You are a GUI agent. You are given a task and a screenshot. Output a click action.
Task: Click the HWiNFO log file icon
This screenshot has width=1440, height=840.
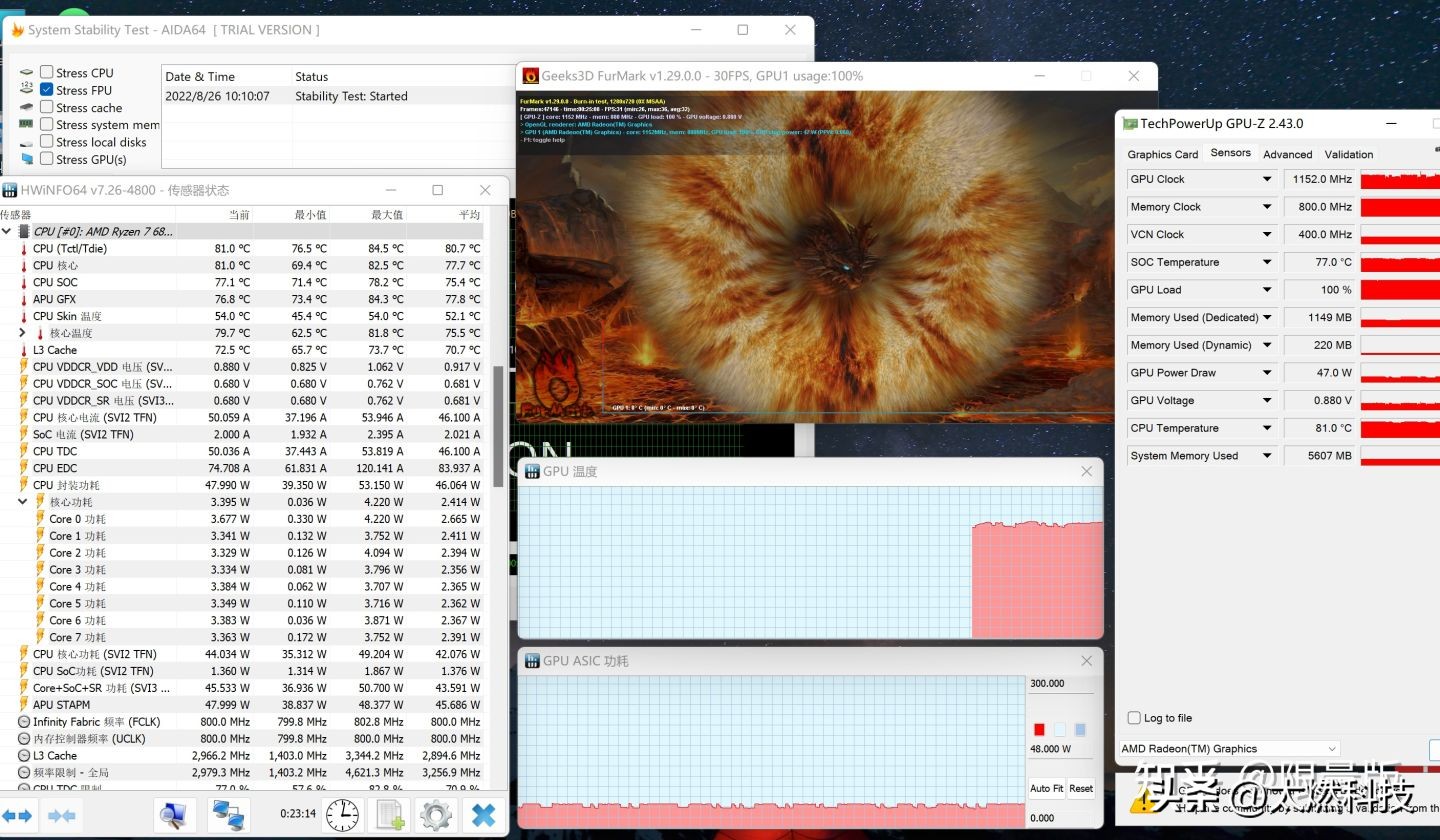point(390,815)
